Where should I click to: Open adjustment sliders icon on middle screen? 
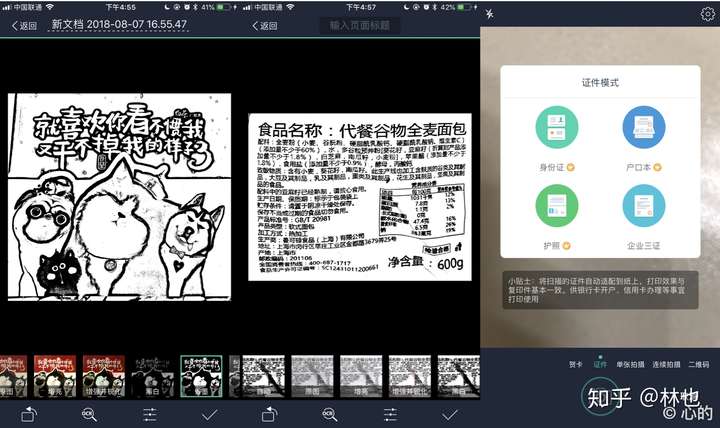coord(390,415)
